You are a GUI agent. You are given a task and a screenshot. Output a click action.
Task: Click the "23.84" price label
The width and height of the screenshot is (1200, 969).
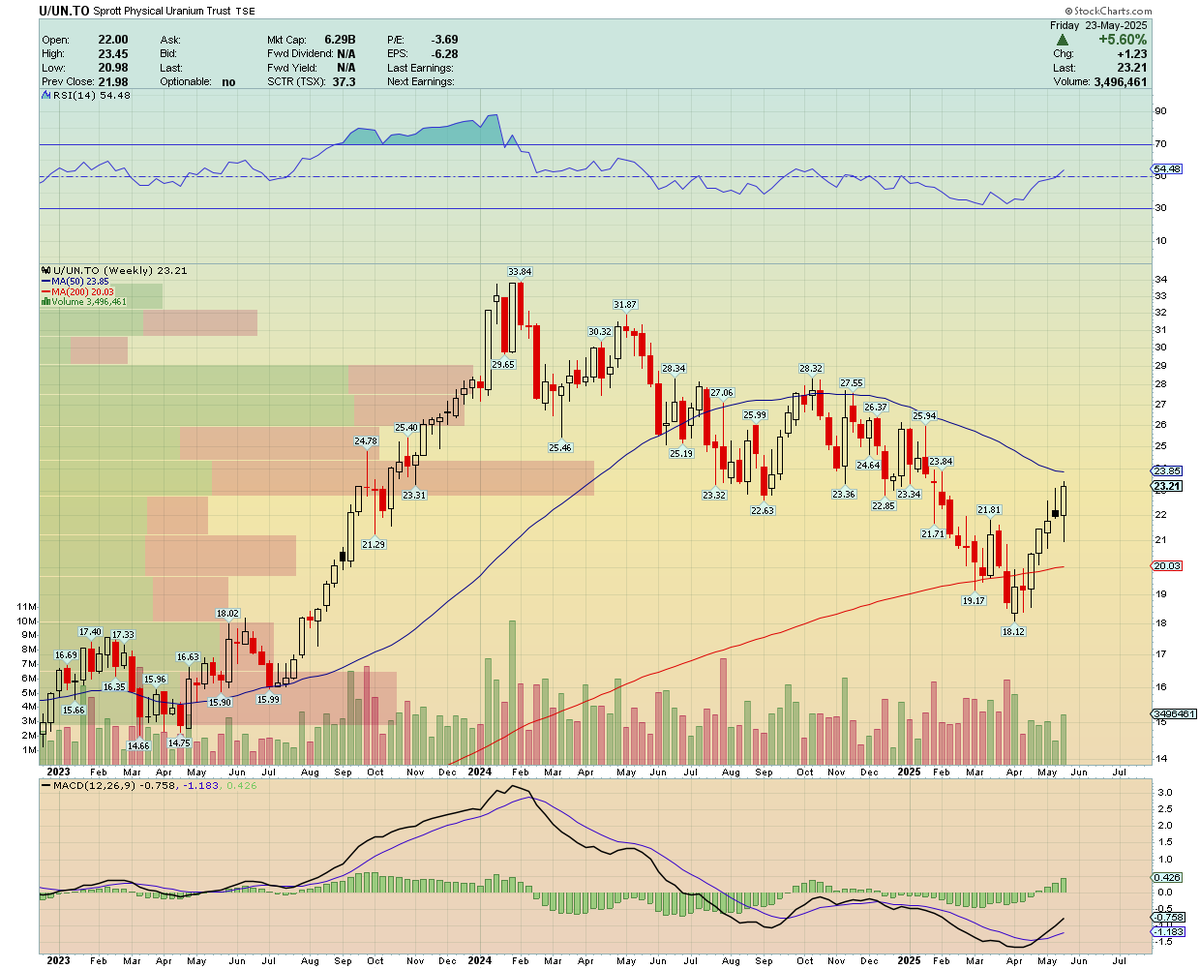click(942, 461)
